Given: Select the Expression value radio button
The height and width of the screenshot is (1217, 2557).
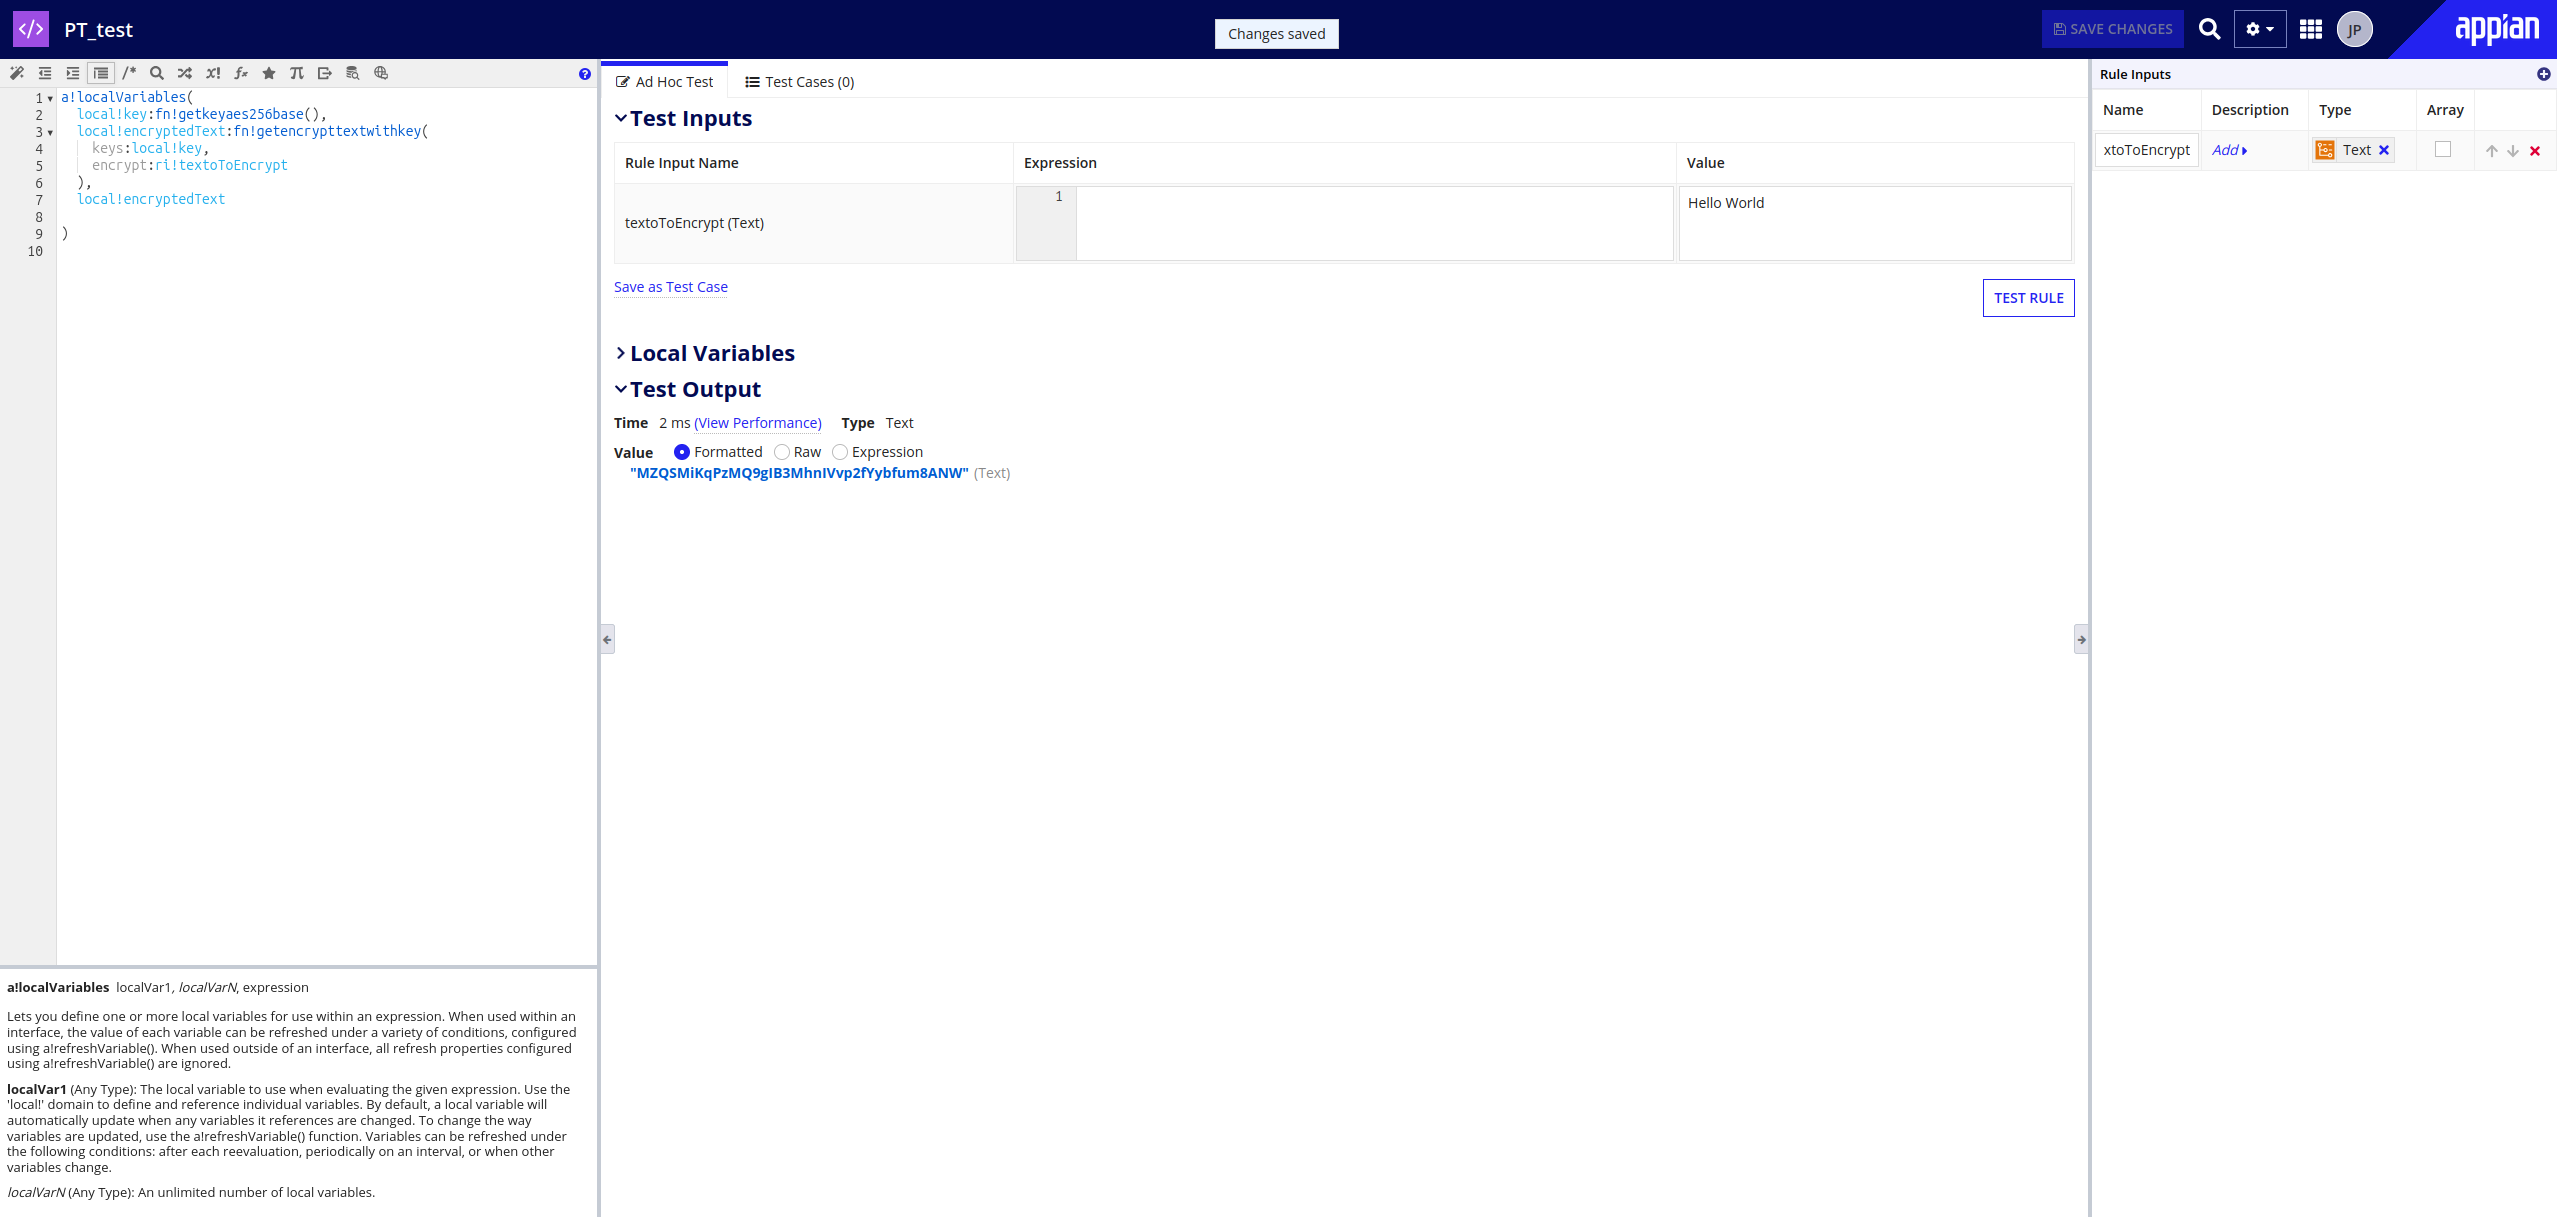Looking at the screenshot, I should pos(840,452).
